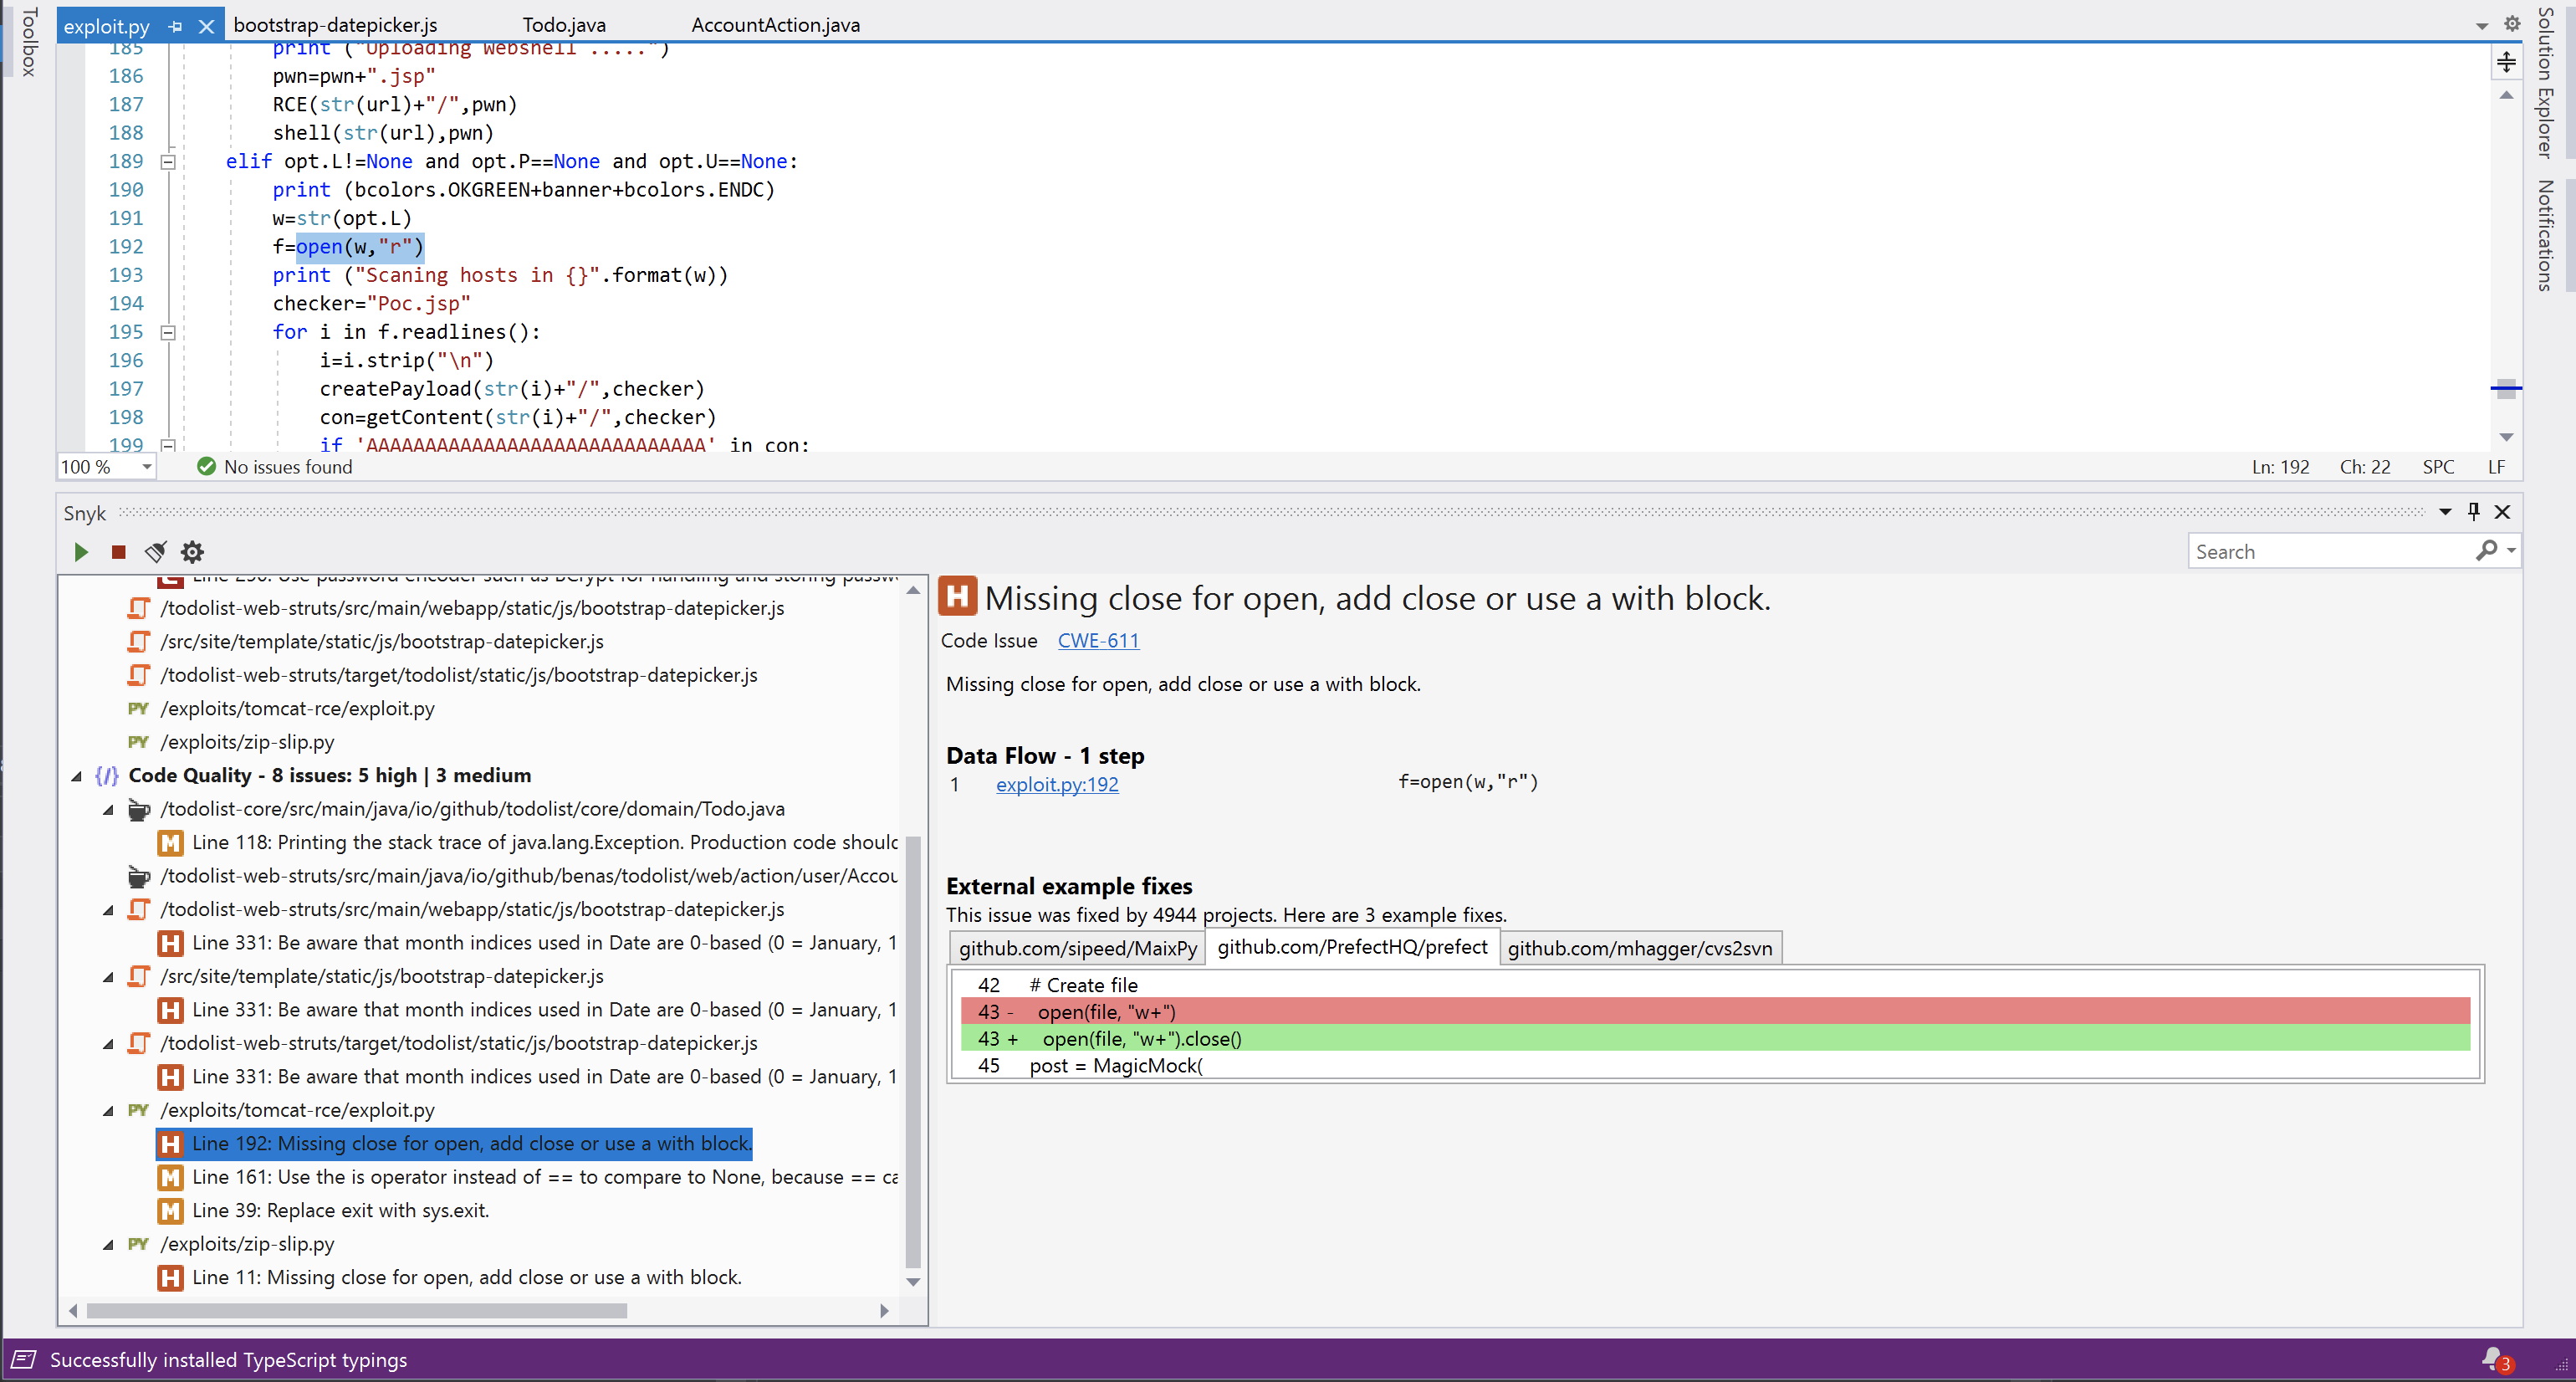2576x1382 pixels.
Task: Toggle pin on the exploit.py tab
Action: coord(176,27)
